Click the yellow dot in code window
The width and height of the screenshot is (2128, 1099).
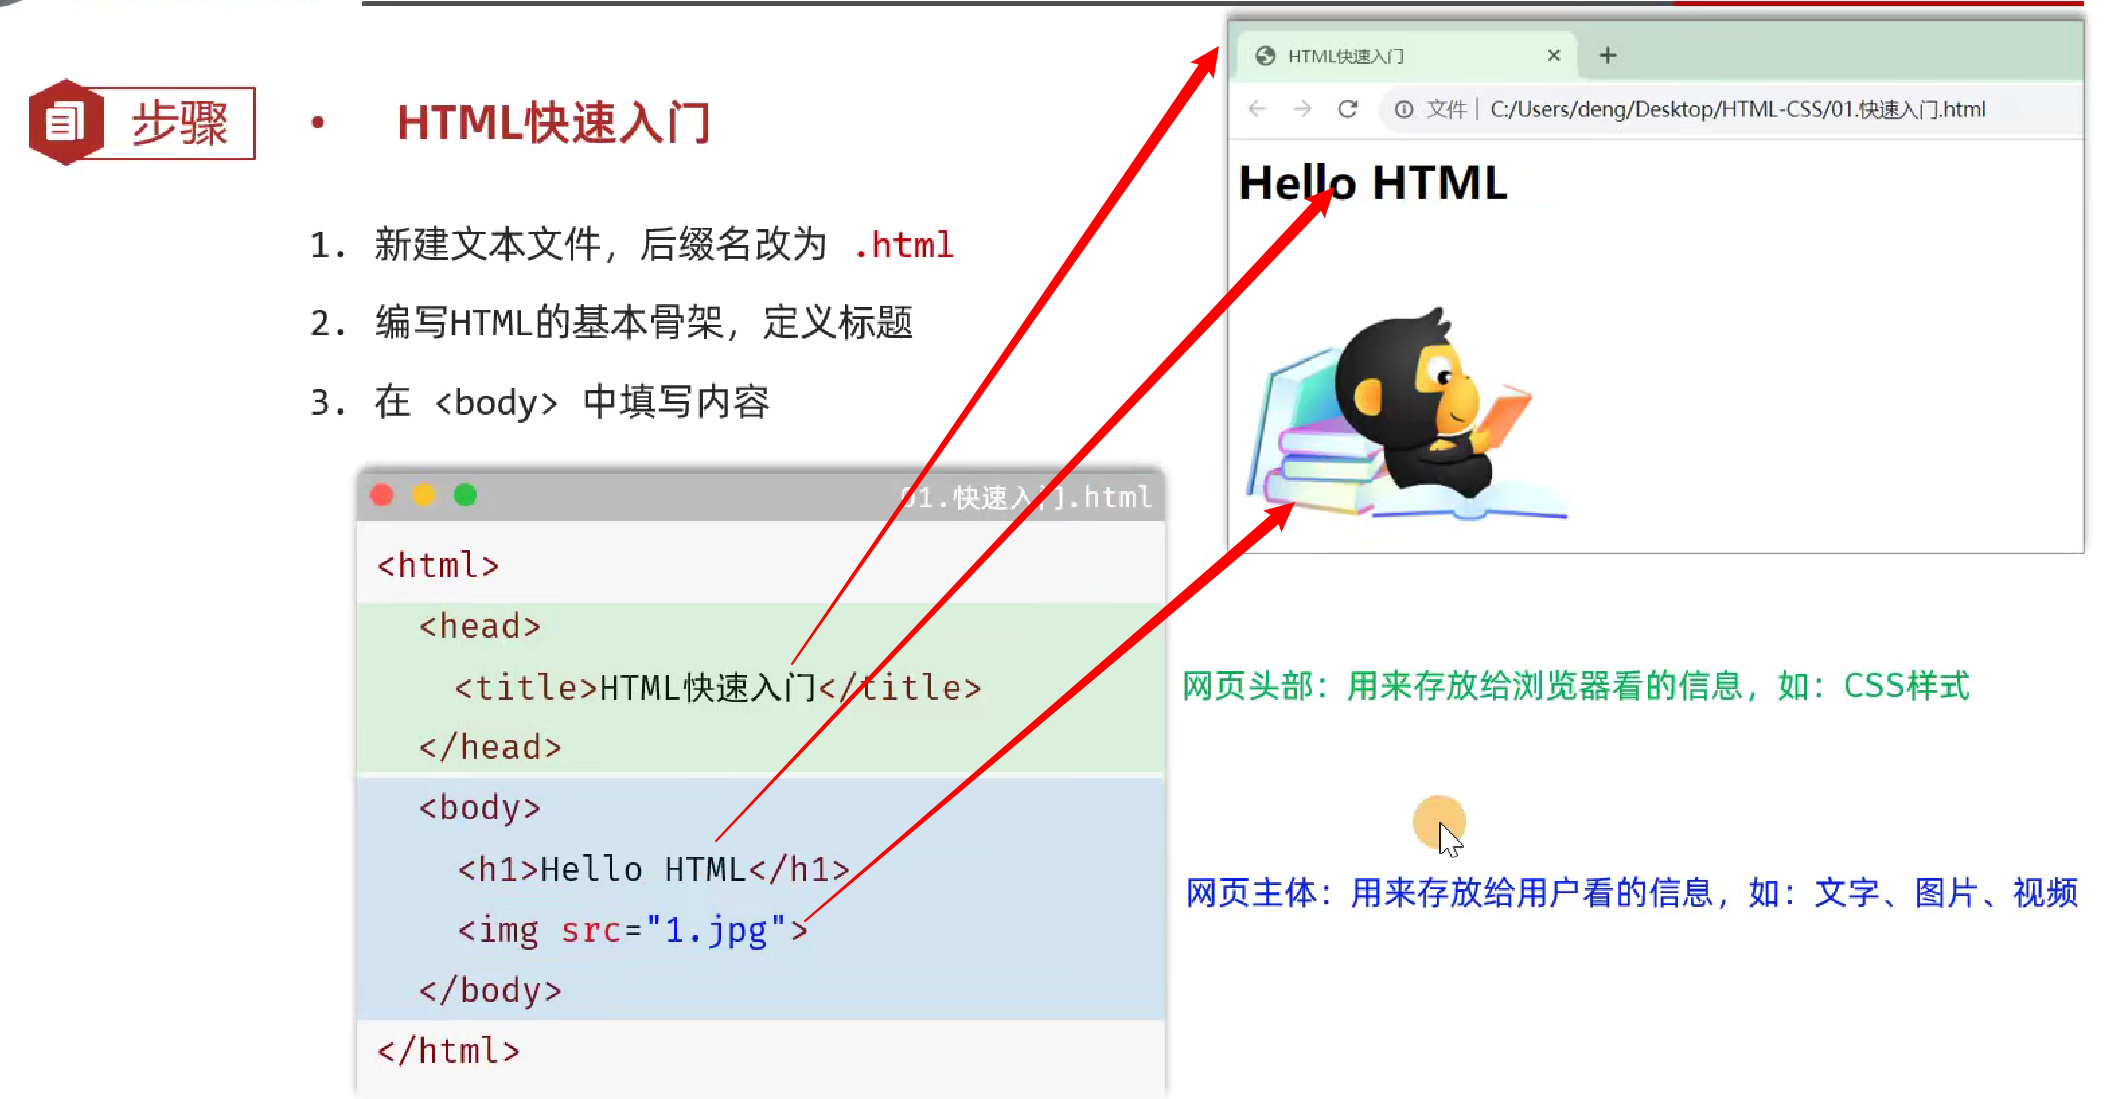424,495
